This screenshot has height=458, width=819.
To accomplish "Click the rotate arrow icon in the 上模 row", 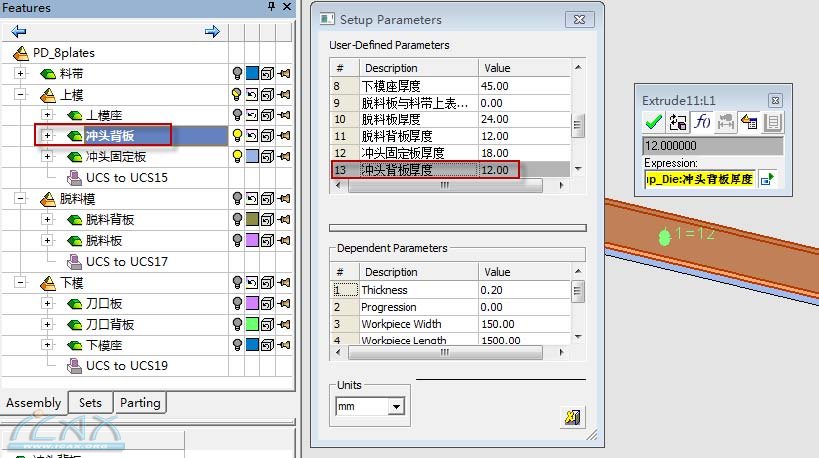I will point(252,95).
